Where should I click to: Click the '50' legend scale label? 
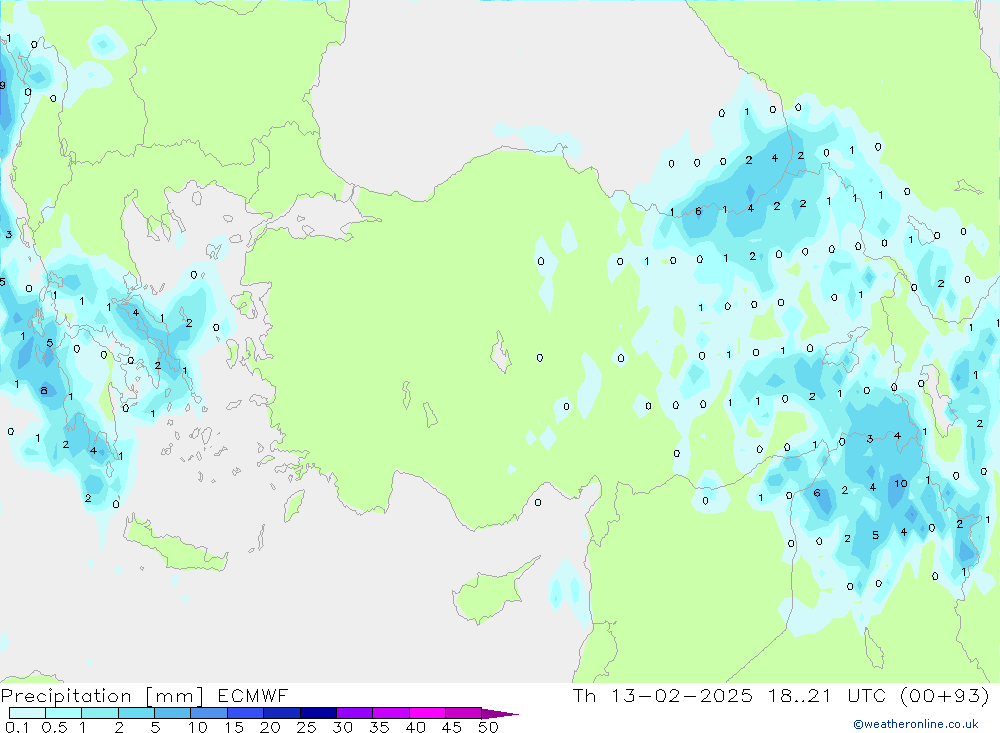coord(488,727)
